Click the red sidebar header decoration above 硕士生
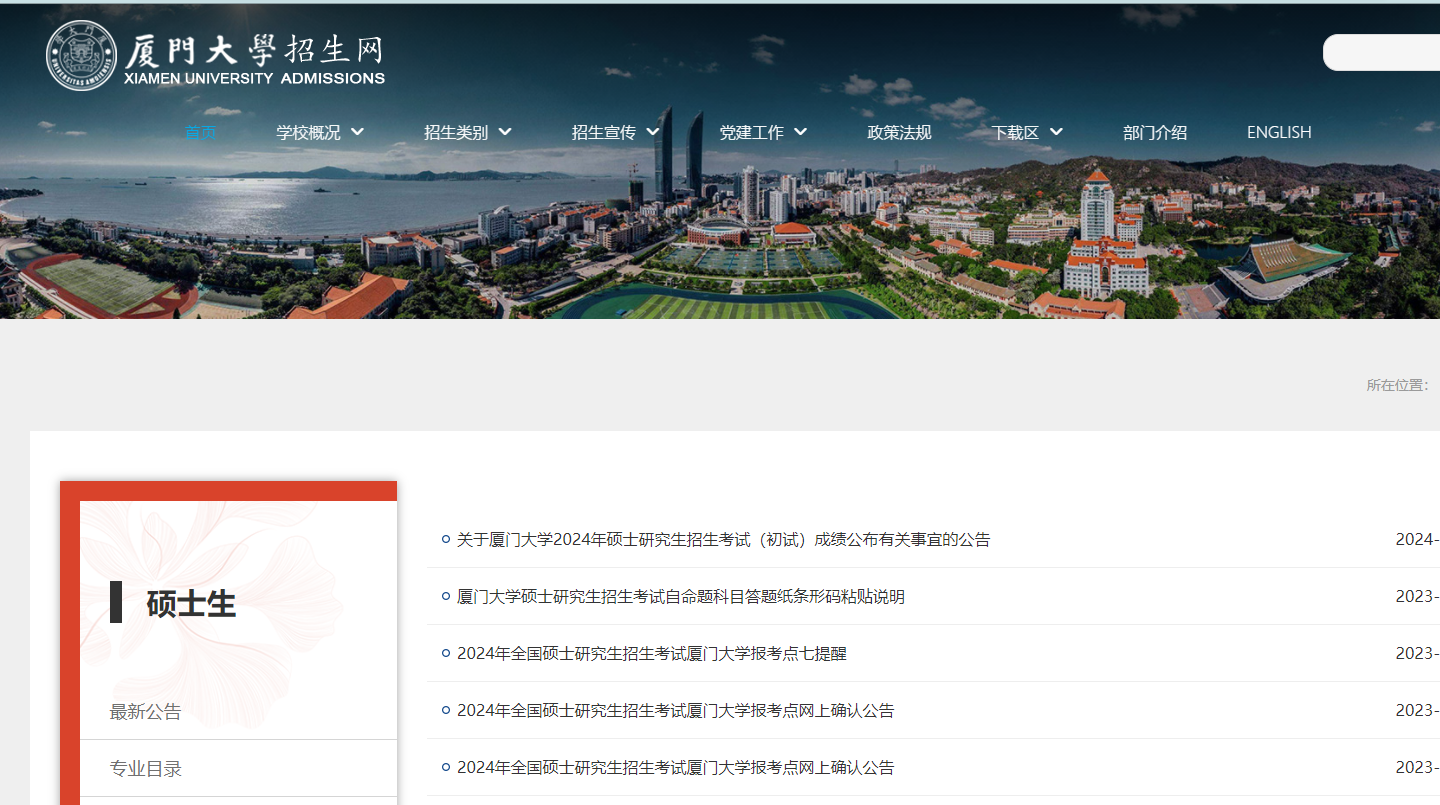The image size is (1440, 805). (228, 489)
